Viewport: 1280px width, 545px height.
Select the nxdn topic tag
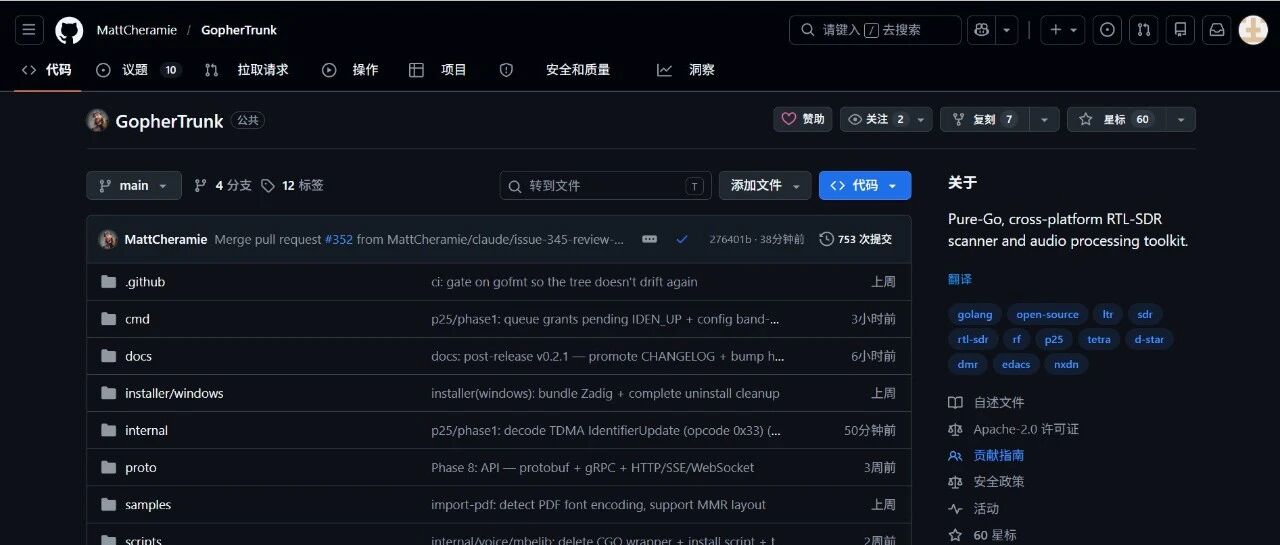(1067, 364)
